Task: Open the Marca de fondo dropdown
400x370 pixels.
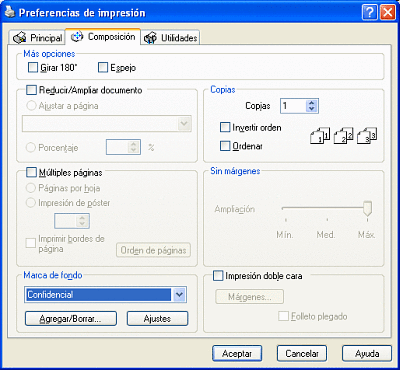Action: (x=180, y=295)
